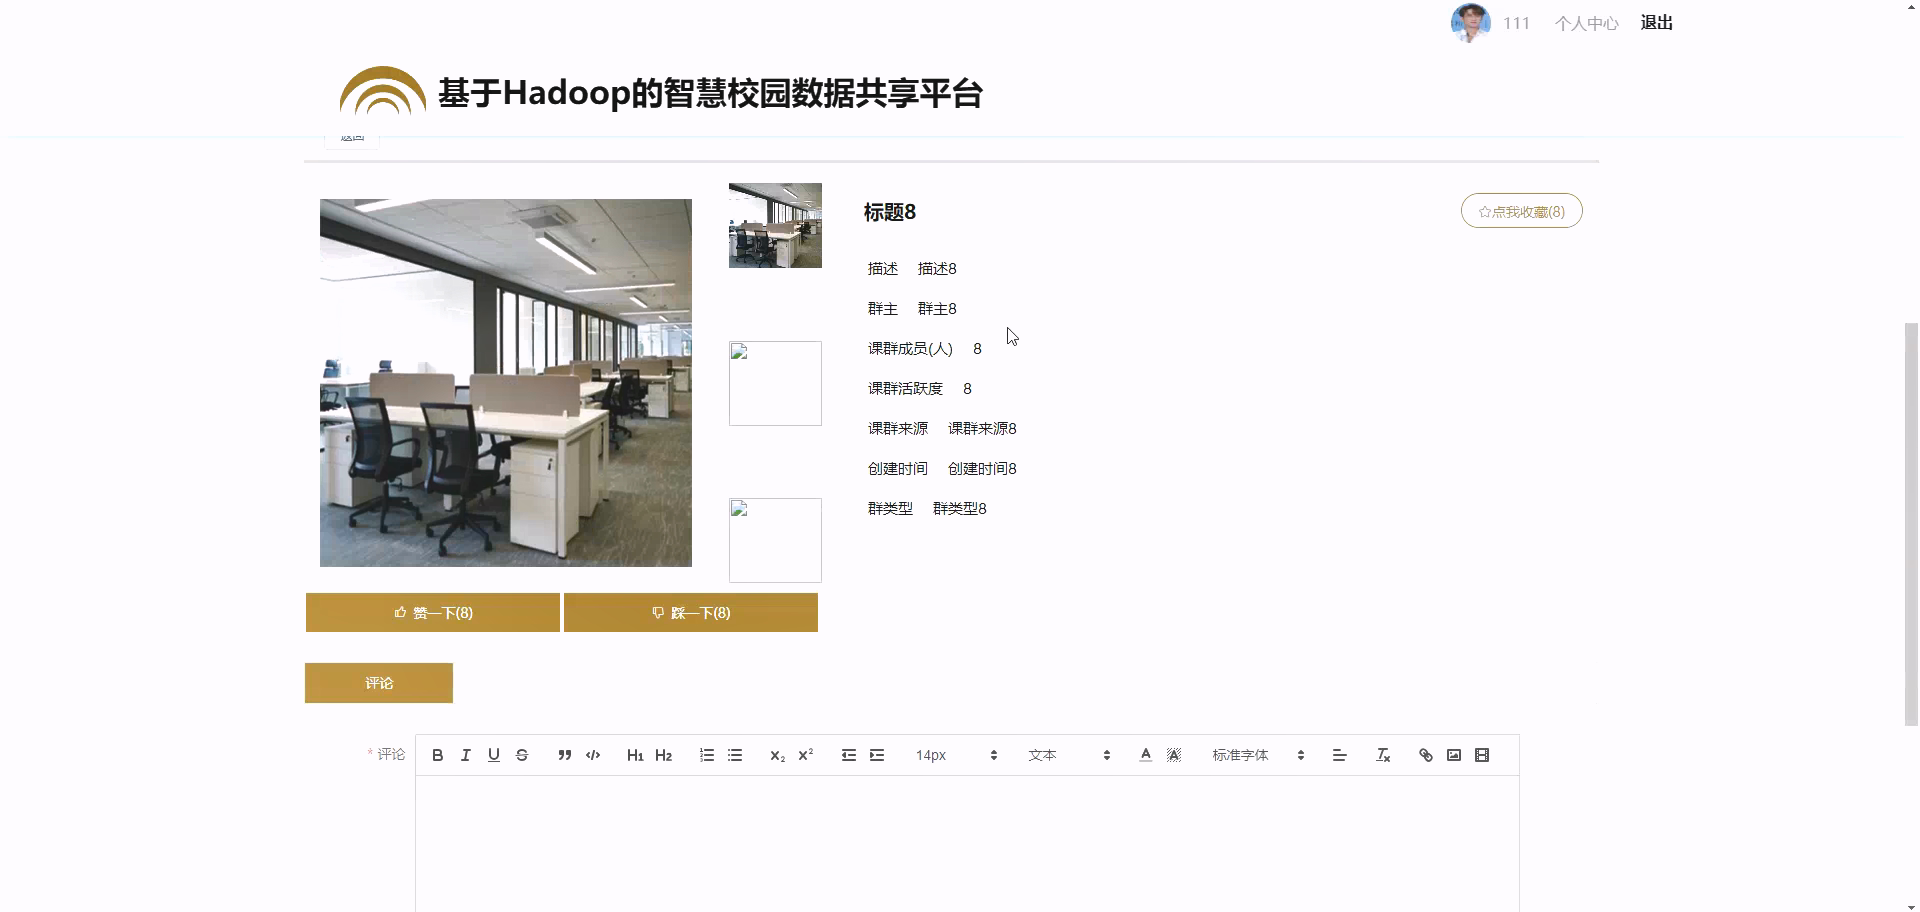The width and height of the screenshot is (1920, 912).
Task: Select the second broken thumbnail image
Action: [775, 383]
